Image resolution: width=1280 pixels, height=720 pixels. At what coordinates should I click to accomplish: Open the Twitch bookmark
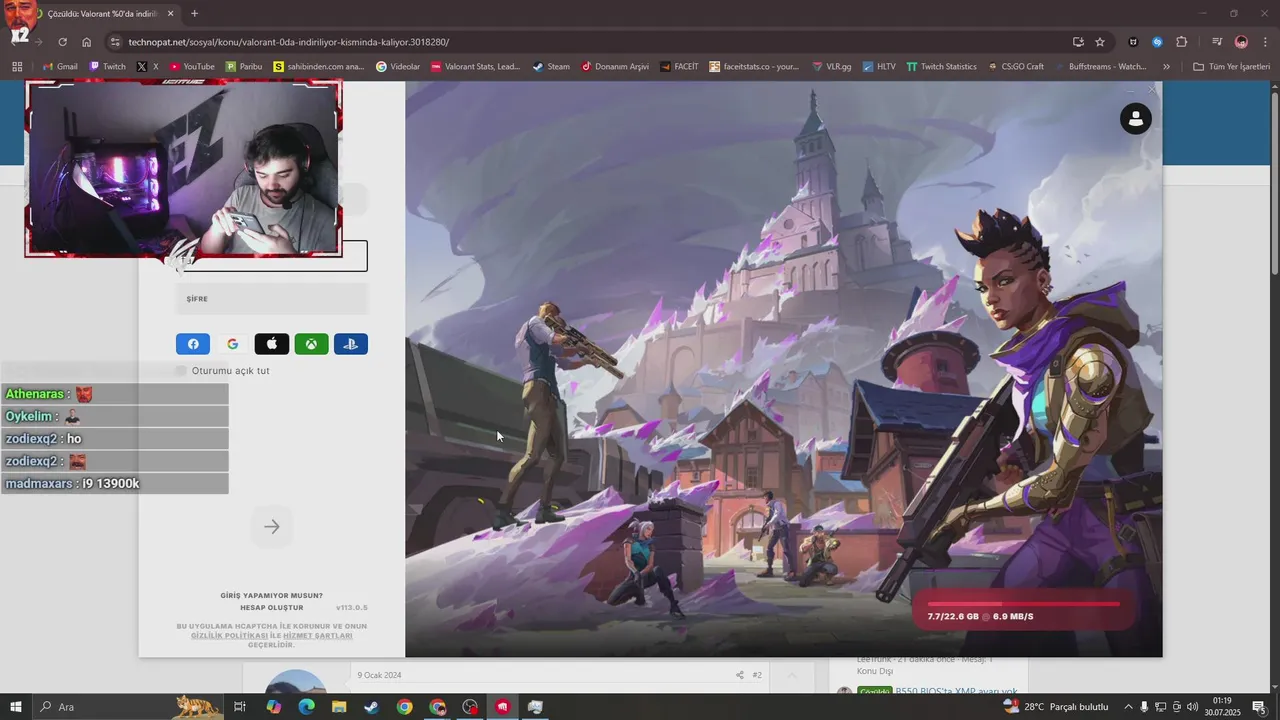point(108,67)
